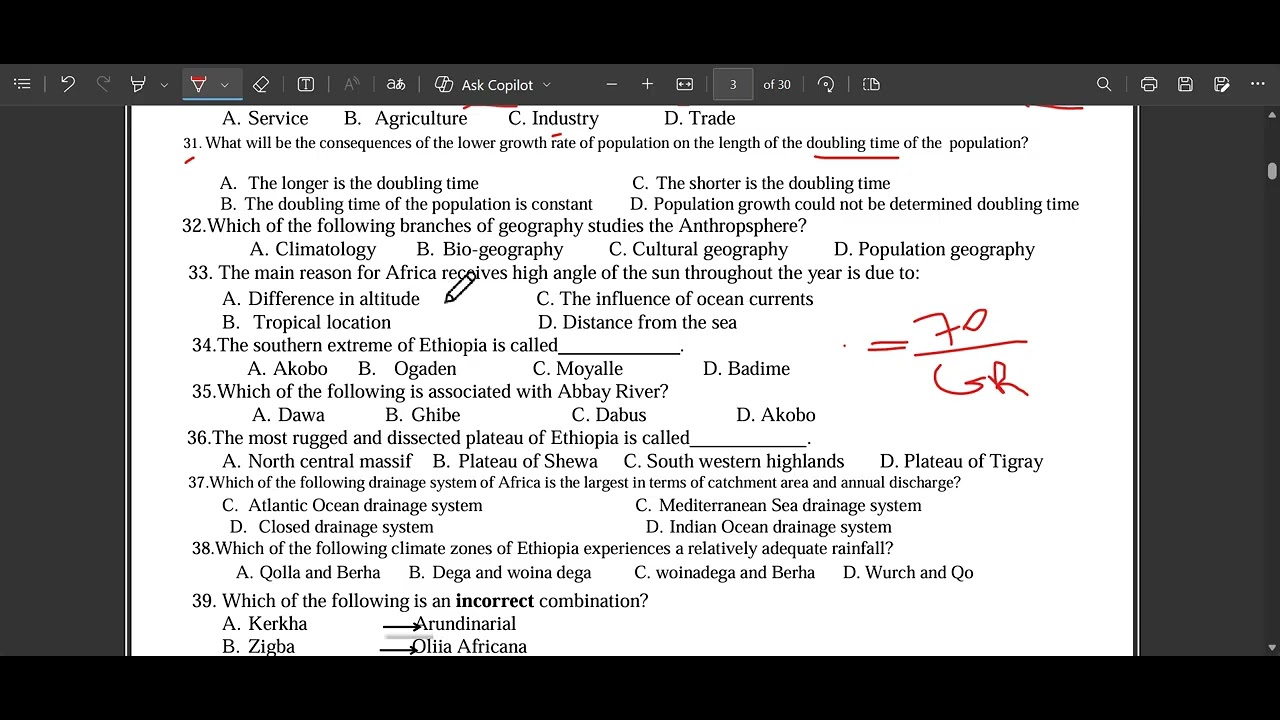Rotate the PDF page
The height and width of the screenshot is (720, 1280).
pyautogui.click(x=826, y=85)
